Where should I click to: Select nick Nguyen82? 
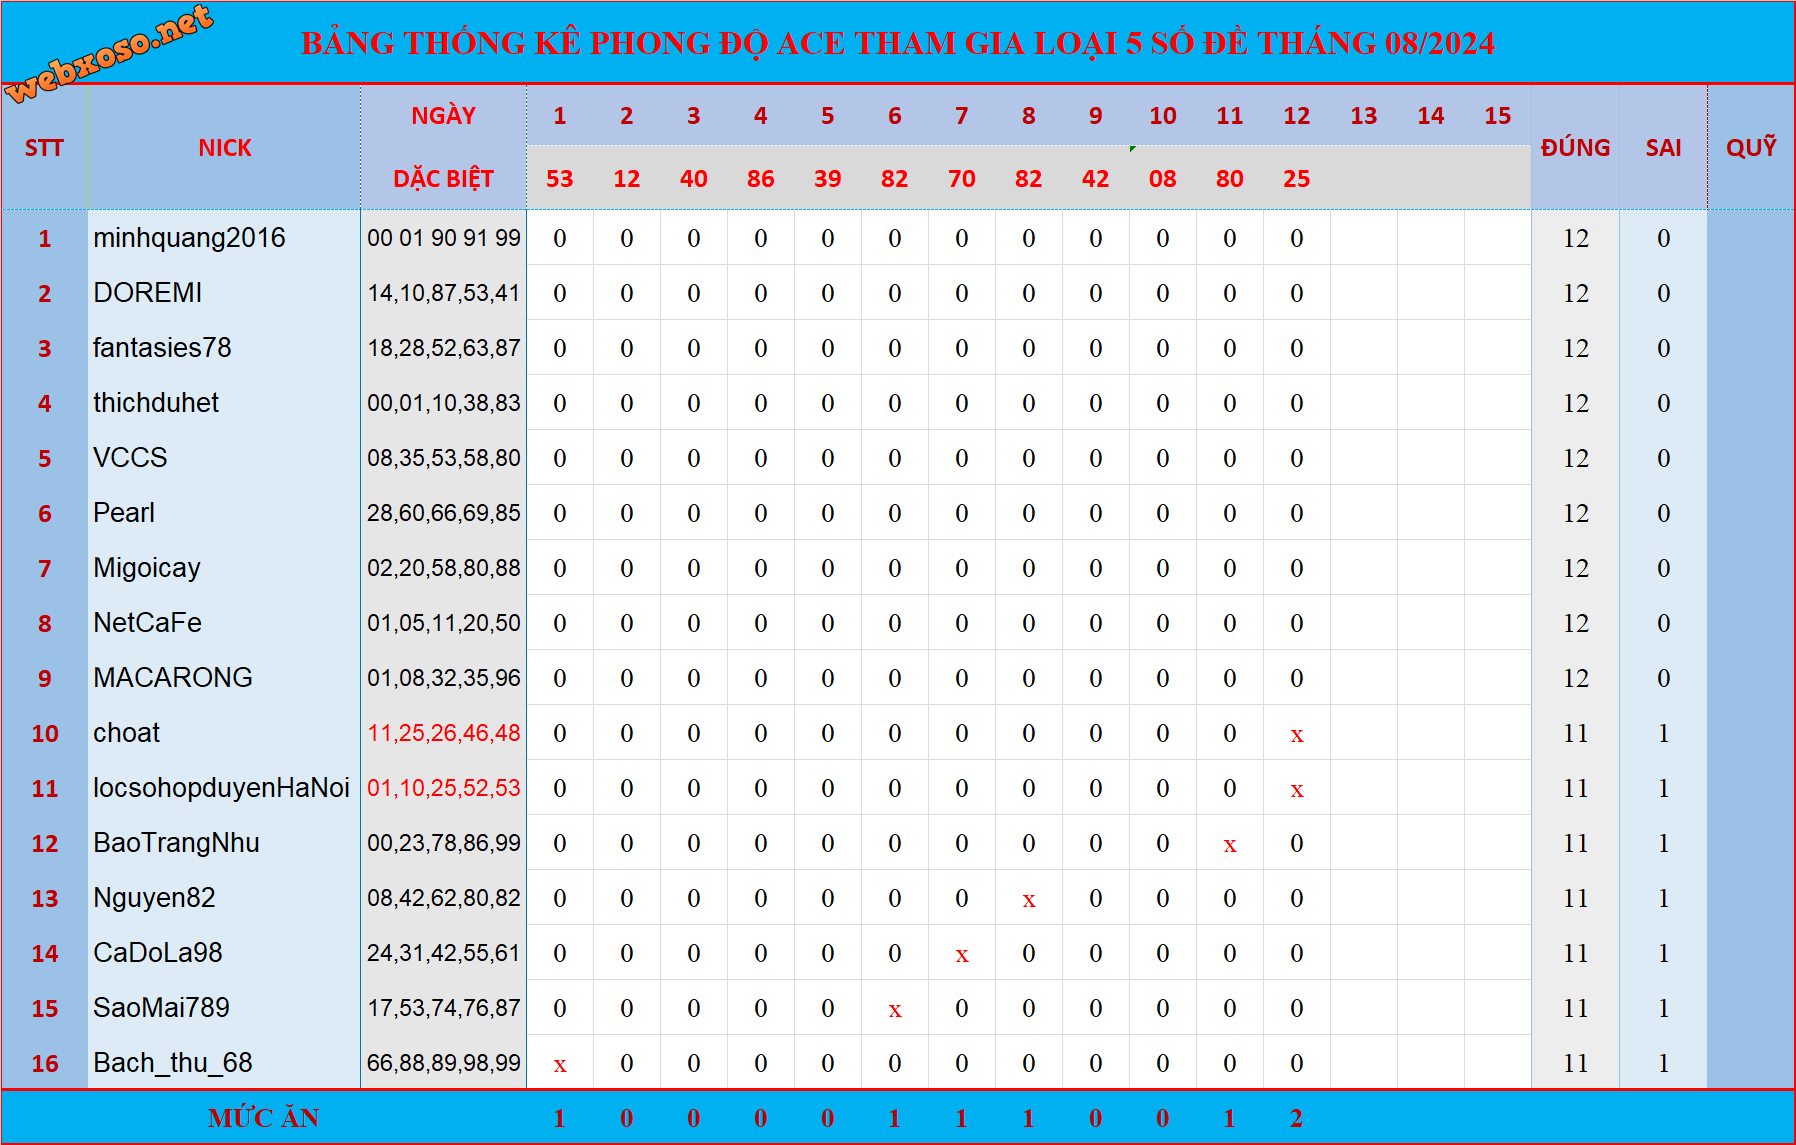pyautogui.click(x=155, y=898)
